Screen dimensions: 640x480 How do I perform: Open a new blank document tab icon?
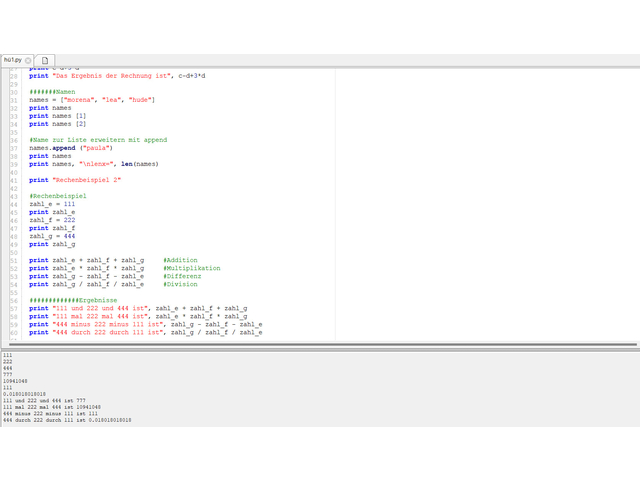[45, 60]
